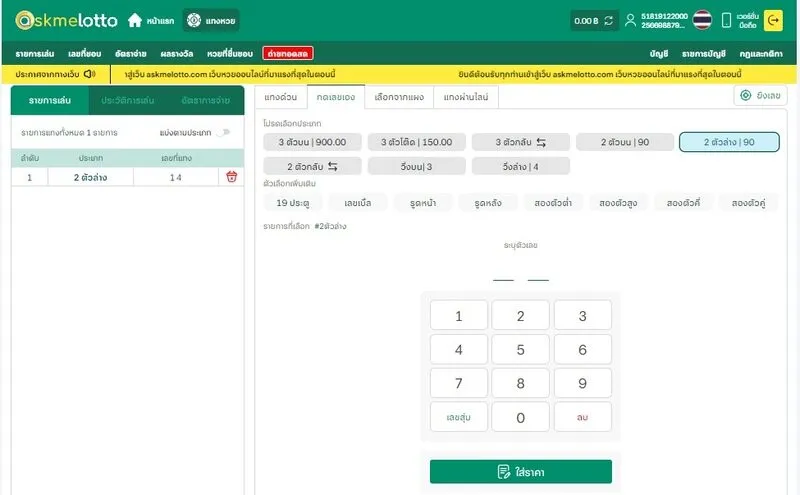The height and width of the screenshot is (495, 800).
Task: Switch to the แทงด่วน tab
Action: 281,97
